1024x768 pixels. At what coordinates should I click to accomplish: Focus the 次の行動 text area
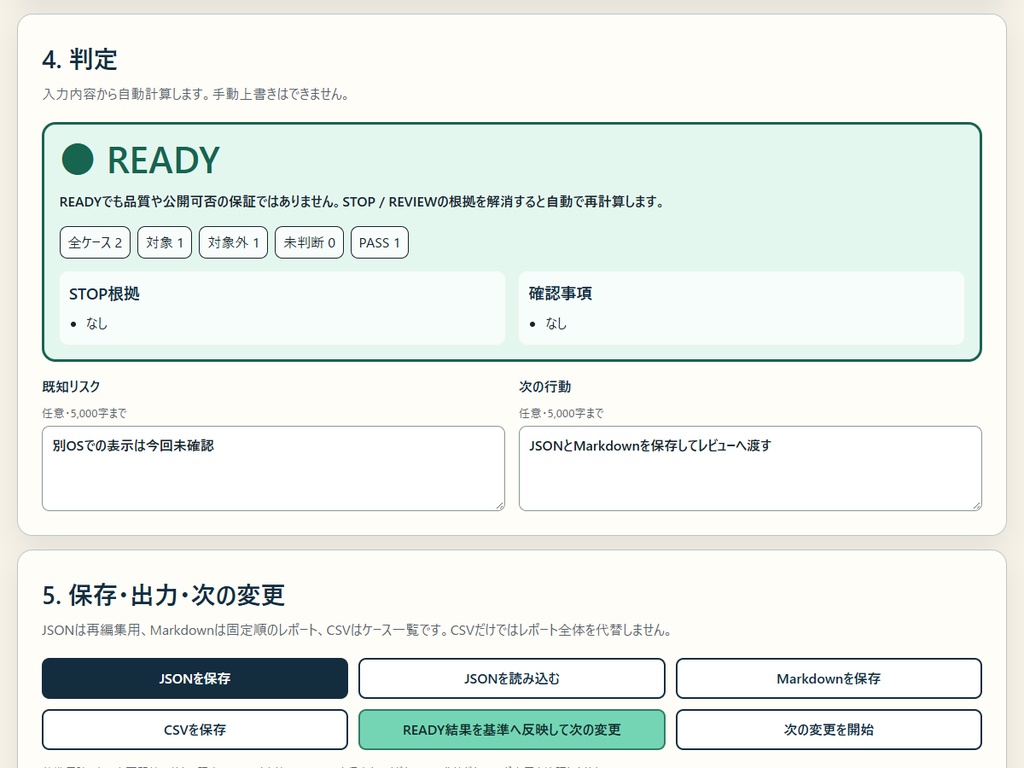coord(750,468)
